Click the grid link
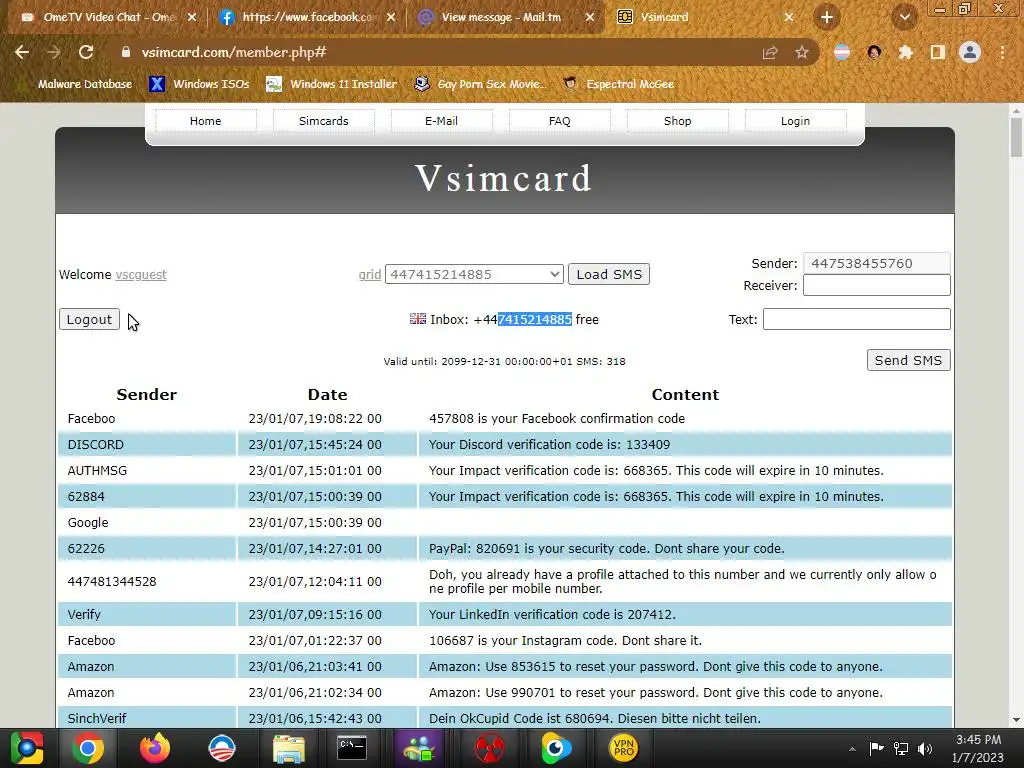The image size is (1024, 768). coord(370,275)
